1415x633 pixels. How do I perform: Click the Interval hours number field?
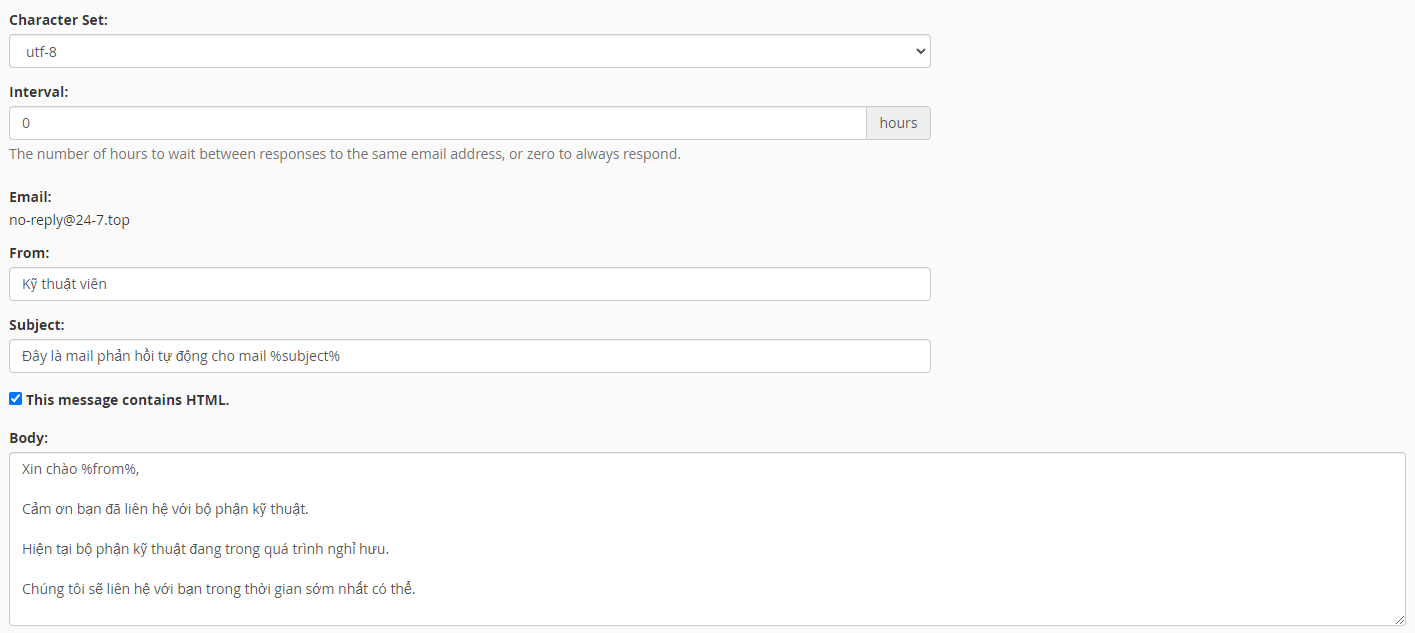click(437, 123)
